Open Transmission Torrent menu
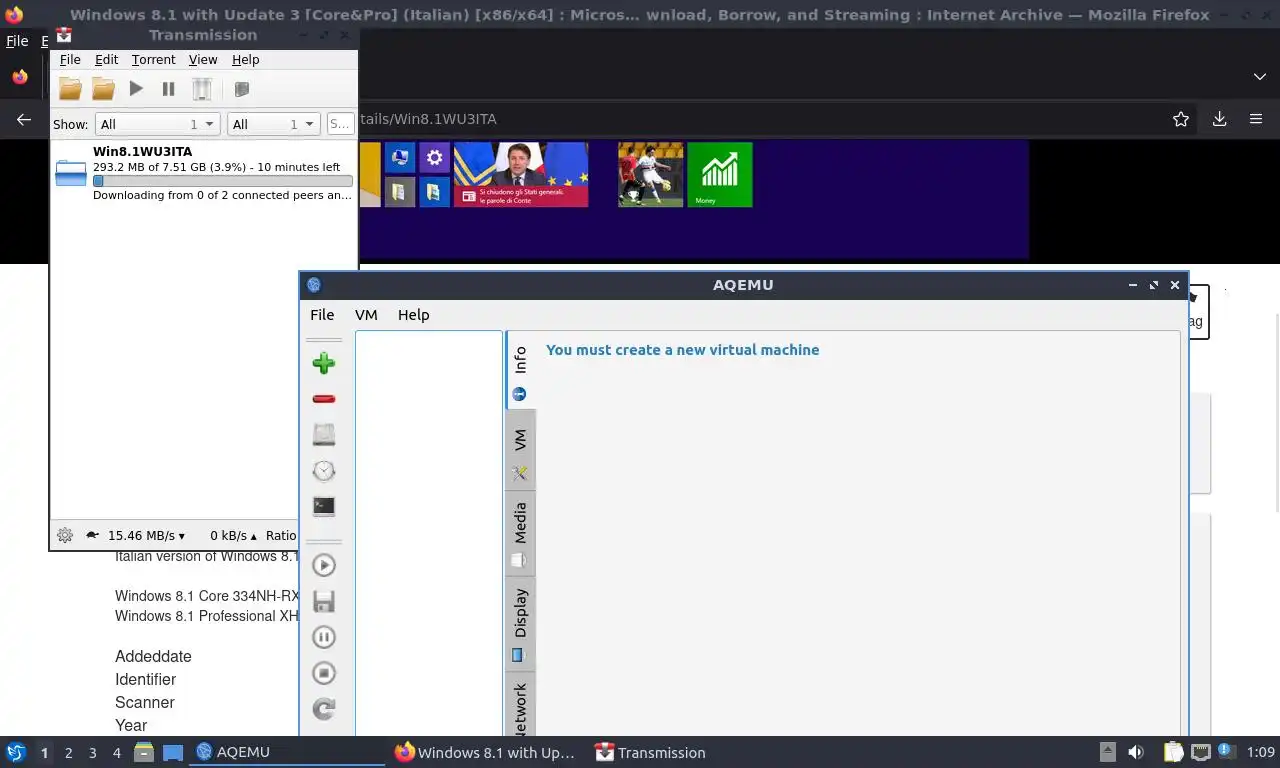 [153, 60]
